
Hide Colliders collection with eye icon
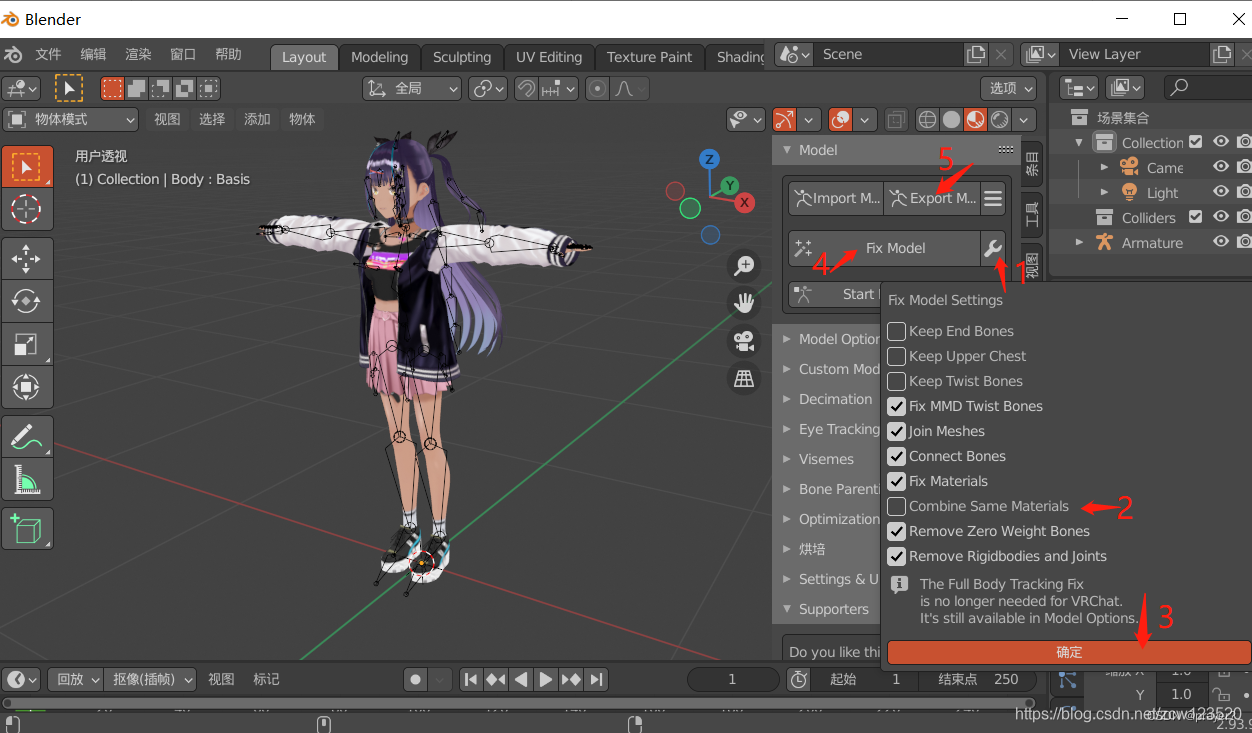point(1221,217)
